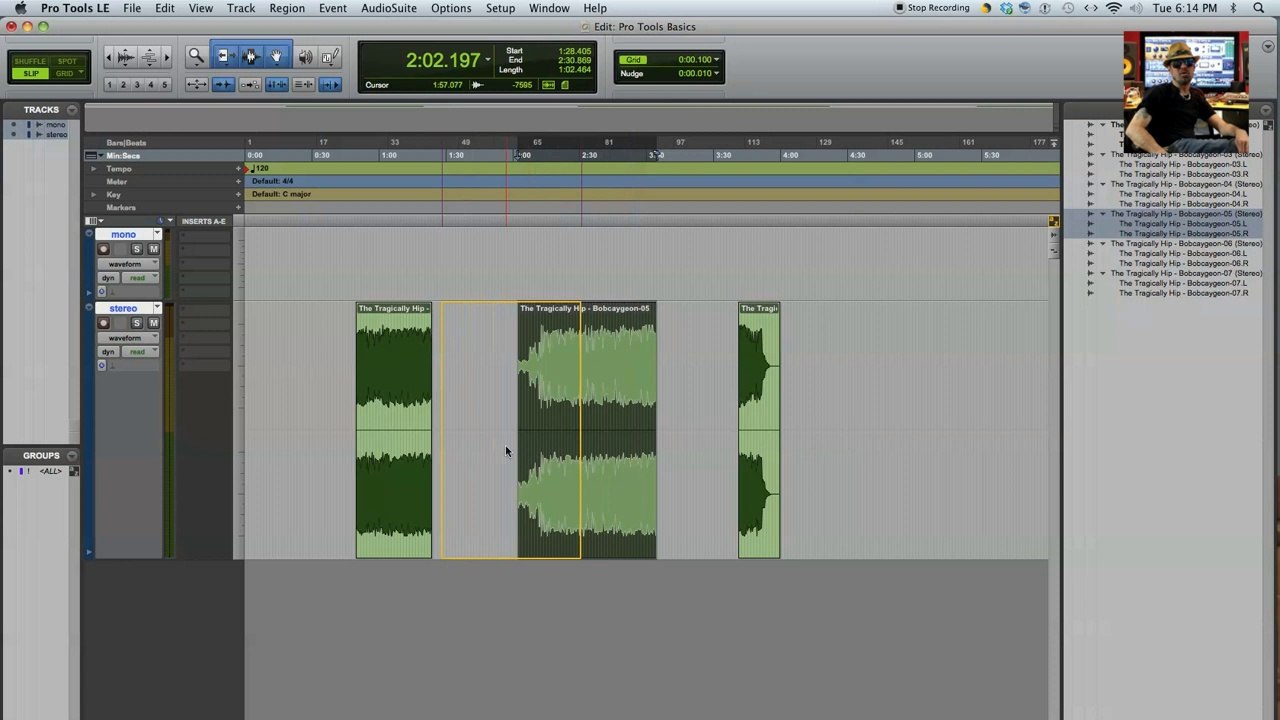This screenshot has width=1280, height=720.
Task: Open main counter format dropdown arrow
Action: point(488,60)
